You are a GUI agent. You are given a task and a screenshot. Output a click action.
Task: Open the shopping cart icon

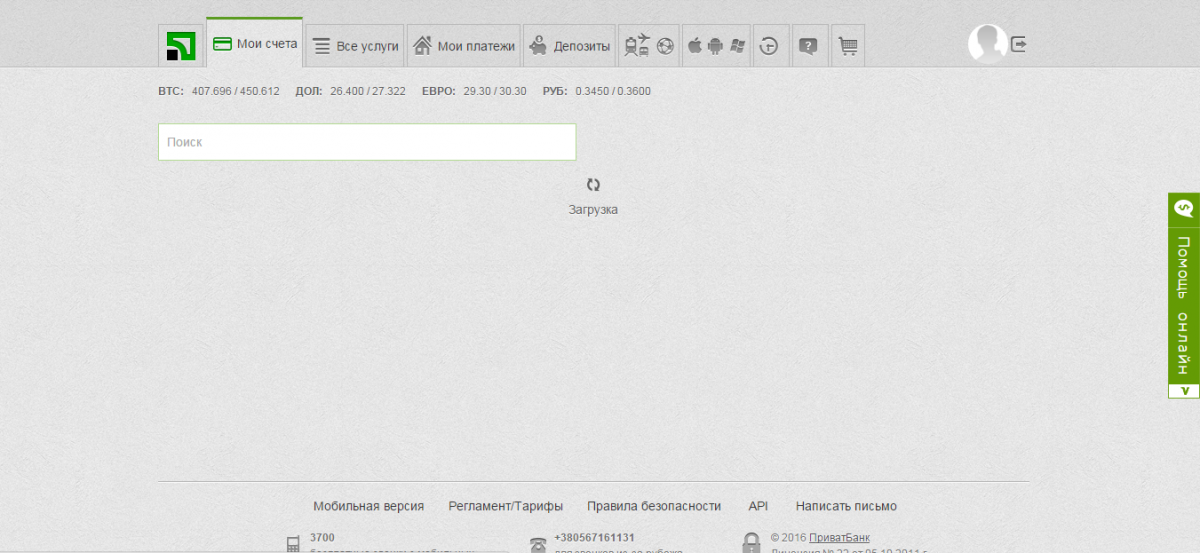[x=848, y=46]
